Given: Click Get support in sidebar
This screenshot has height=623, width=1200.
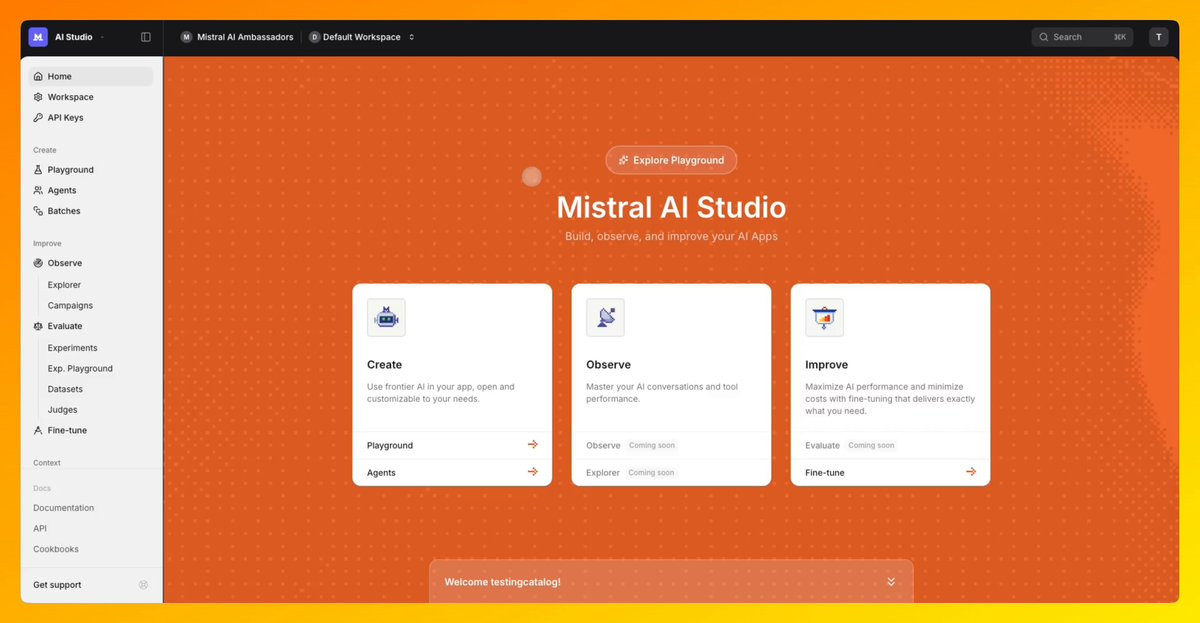Looking at the screenshot, I should 57,585.
